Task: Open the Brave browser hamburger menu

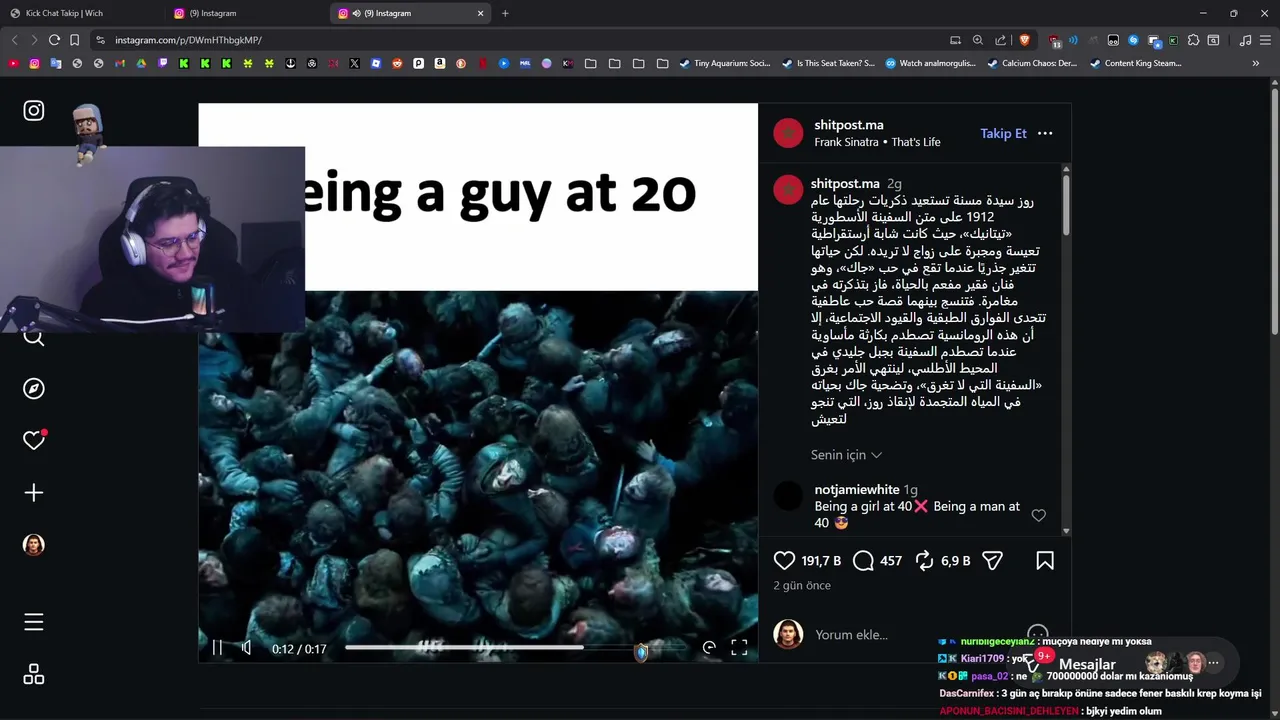Action: pos(1266,40)
